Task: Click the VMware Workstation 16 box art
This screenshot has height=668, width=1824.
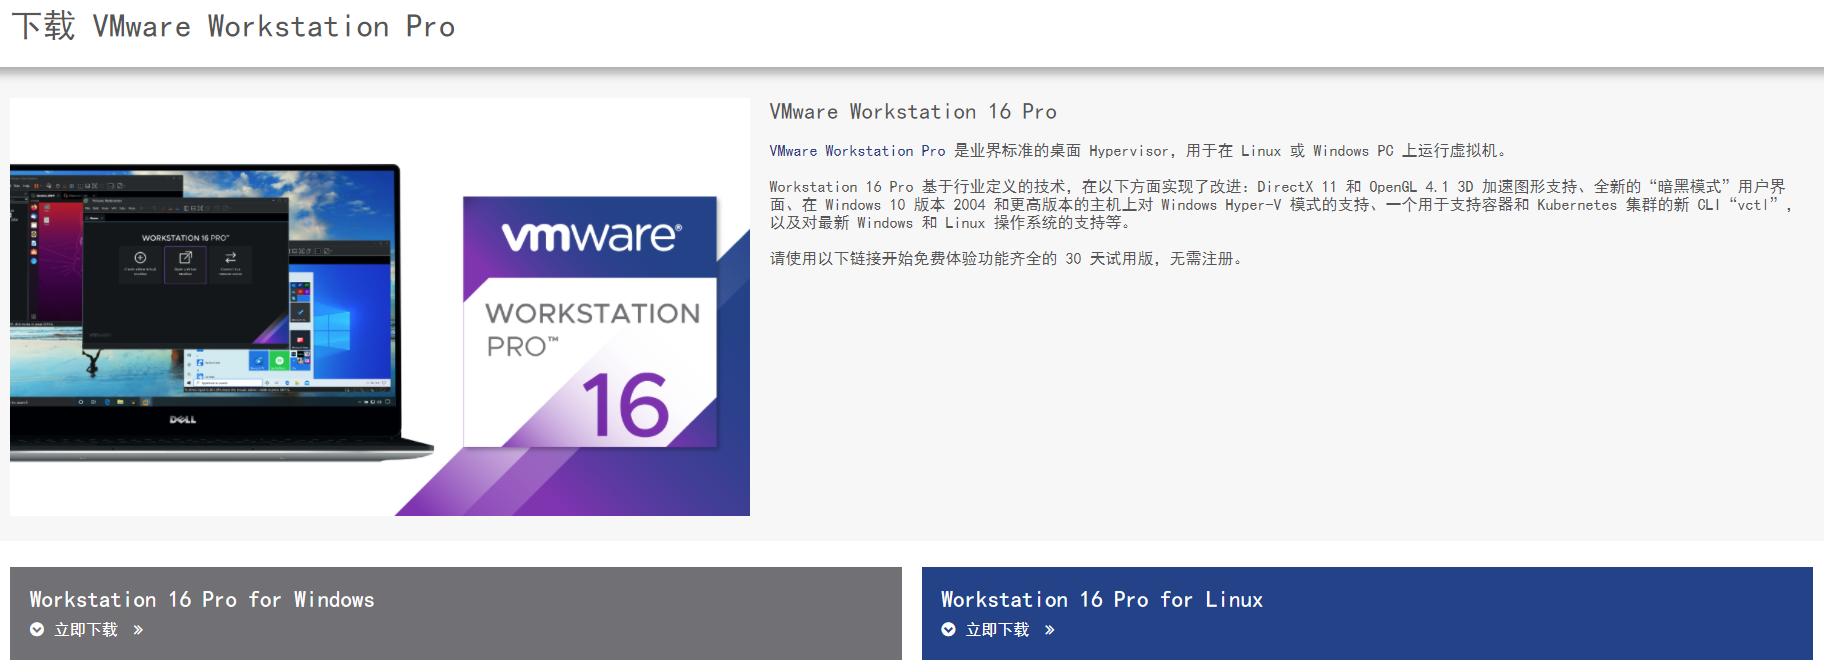Action: (590, 322)
